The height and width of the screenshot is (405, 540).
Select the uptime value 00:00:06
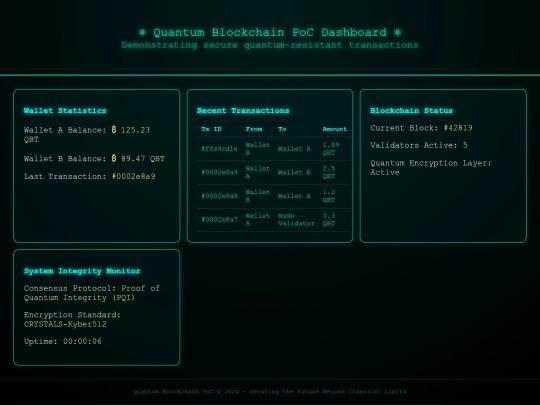(x=82, y=341)
